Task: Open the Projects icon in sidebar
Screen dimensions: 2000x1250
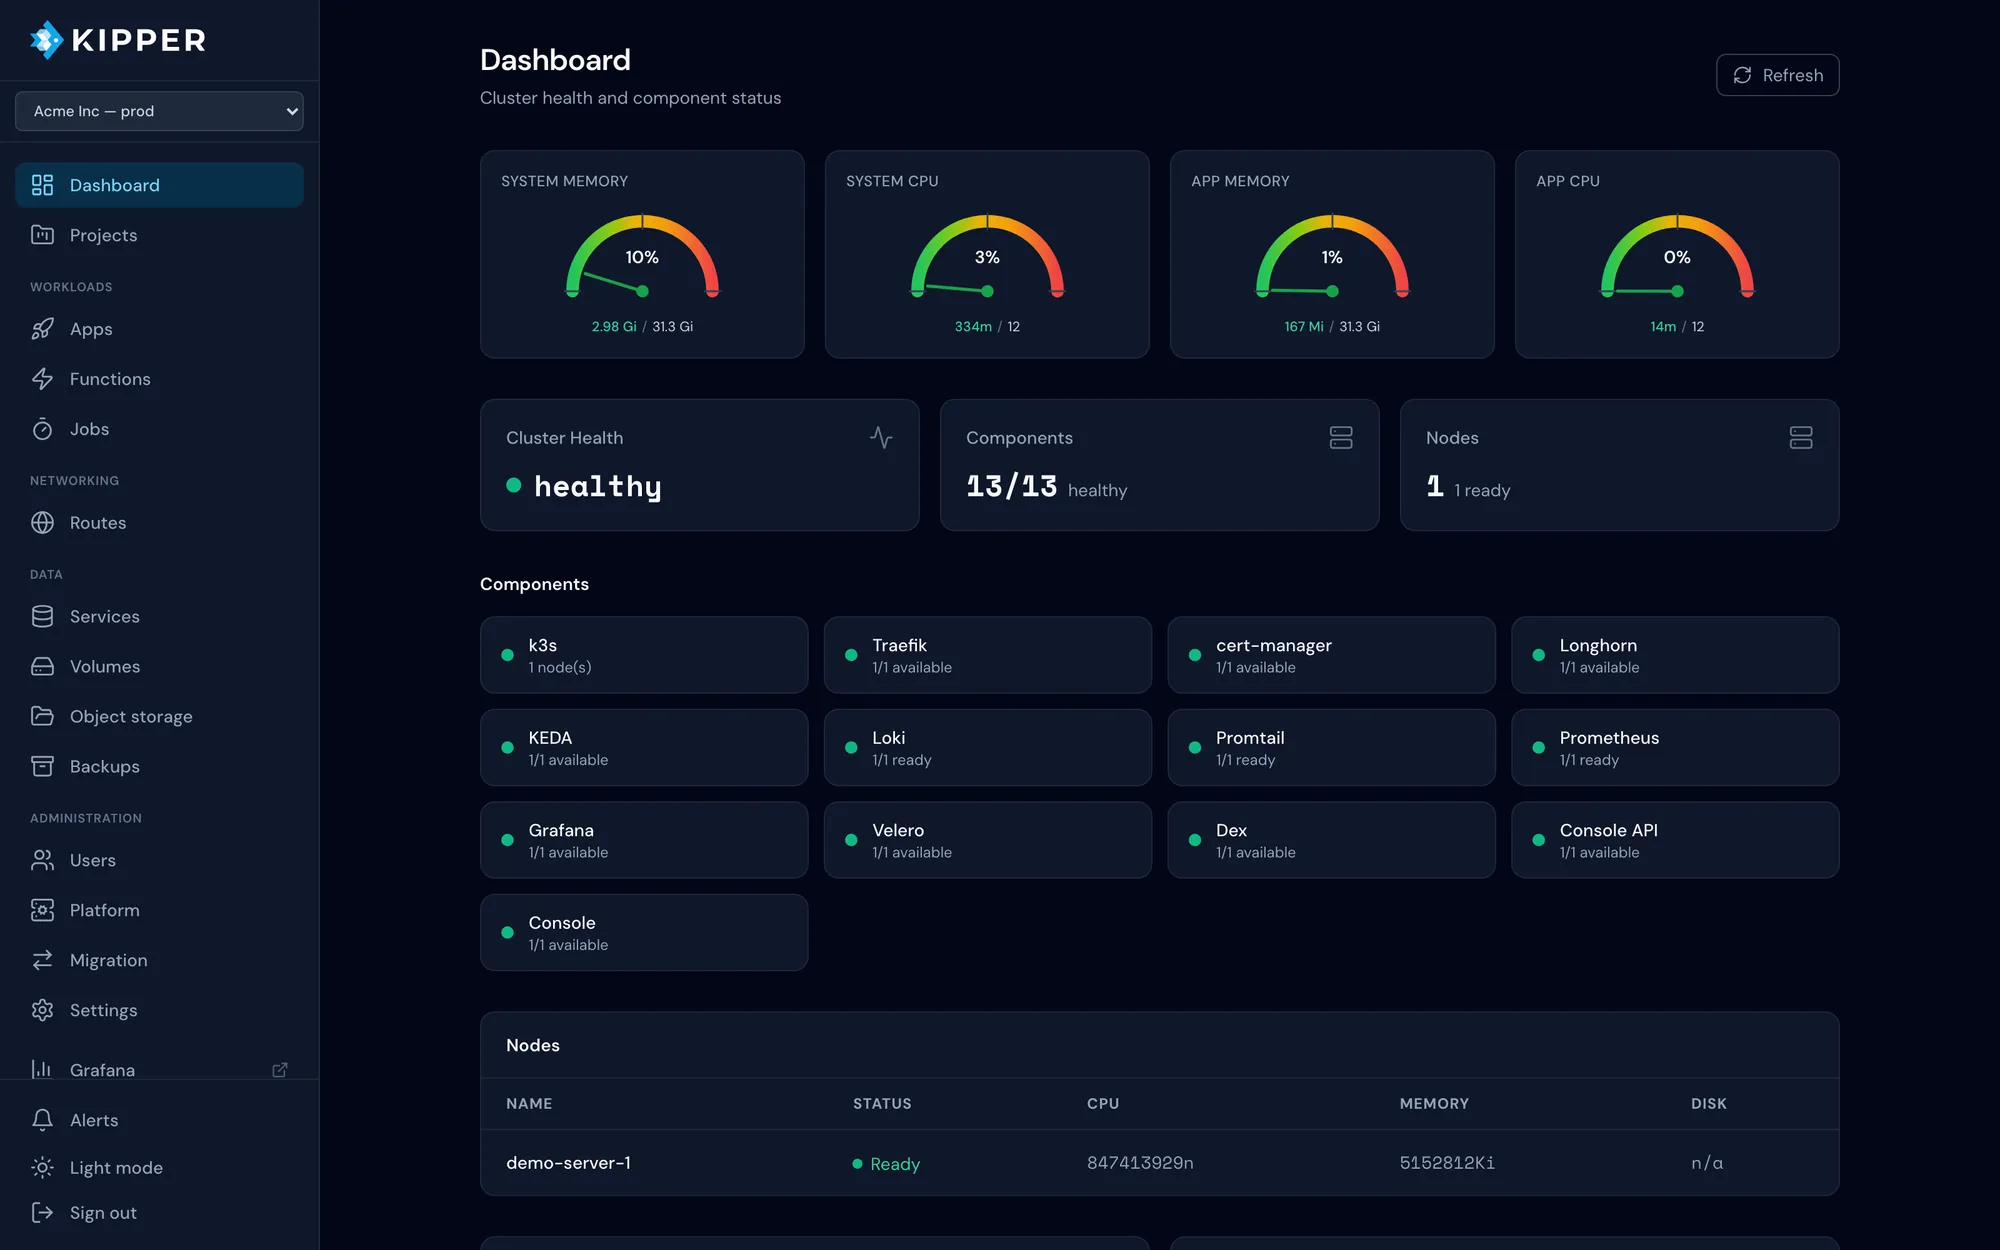Action: pos(42,235)
